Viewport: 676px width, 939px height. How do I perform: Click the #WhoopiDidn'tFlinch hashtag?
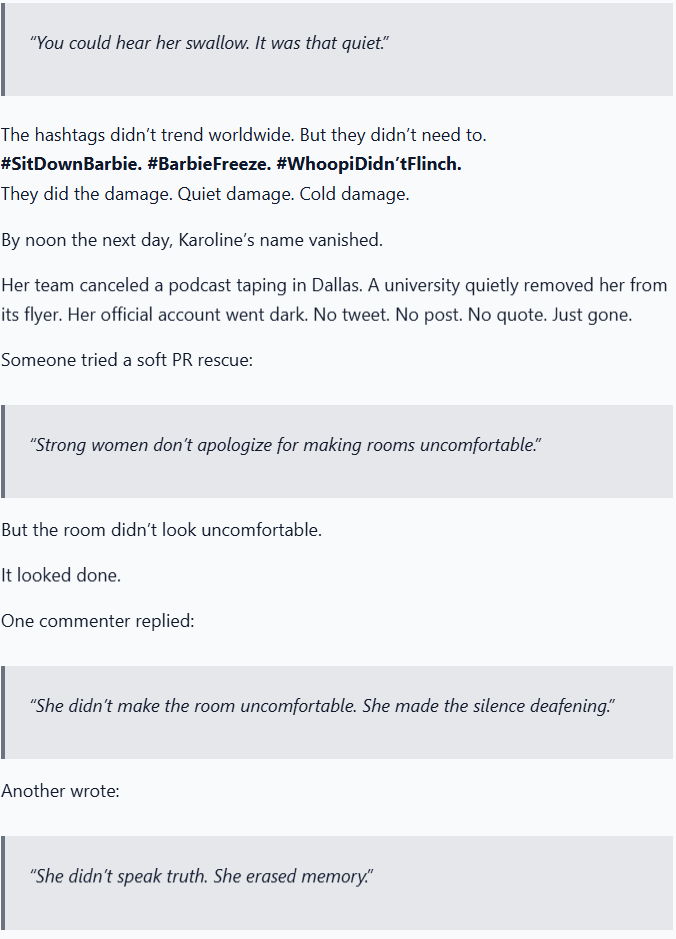tap(369, 163)
